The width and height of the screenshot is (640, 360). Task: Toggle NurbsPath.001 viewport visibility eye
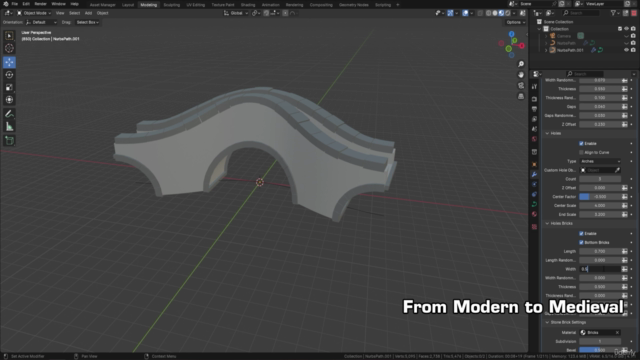click(627, 50)
